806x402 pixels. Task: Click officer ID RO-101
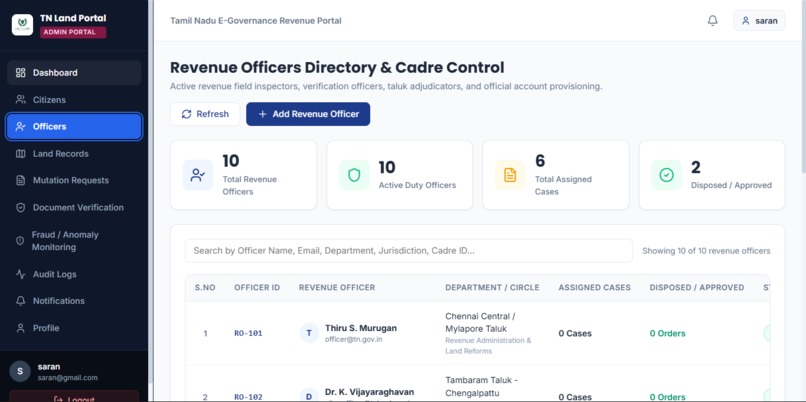point(248,333)
